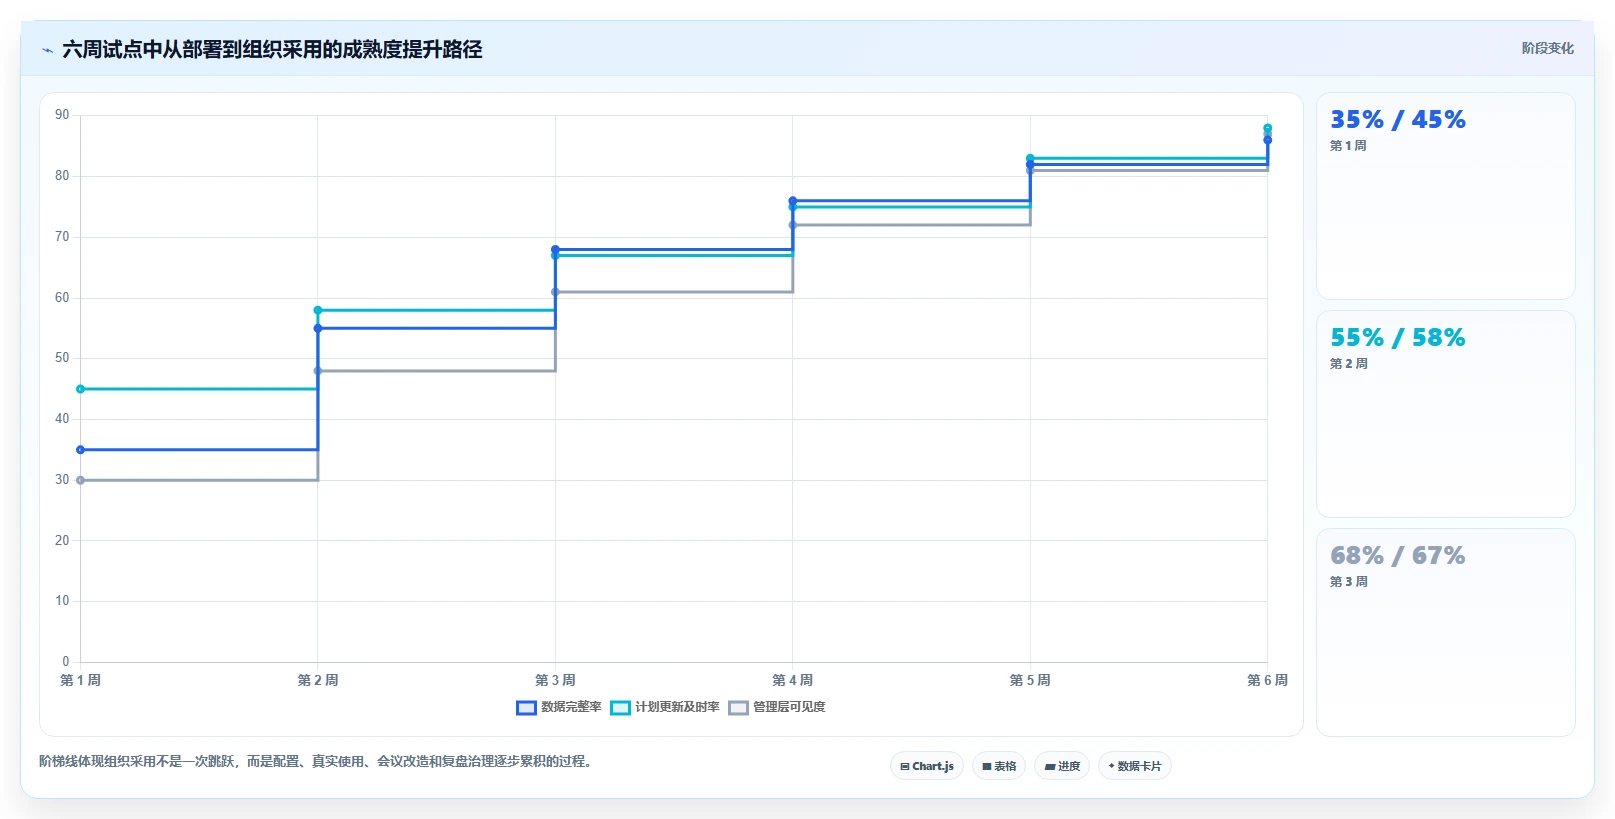This screenshot has height=819, width=1615.
Task: Click the y-axis tick label 50
Action: 62,358
